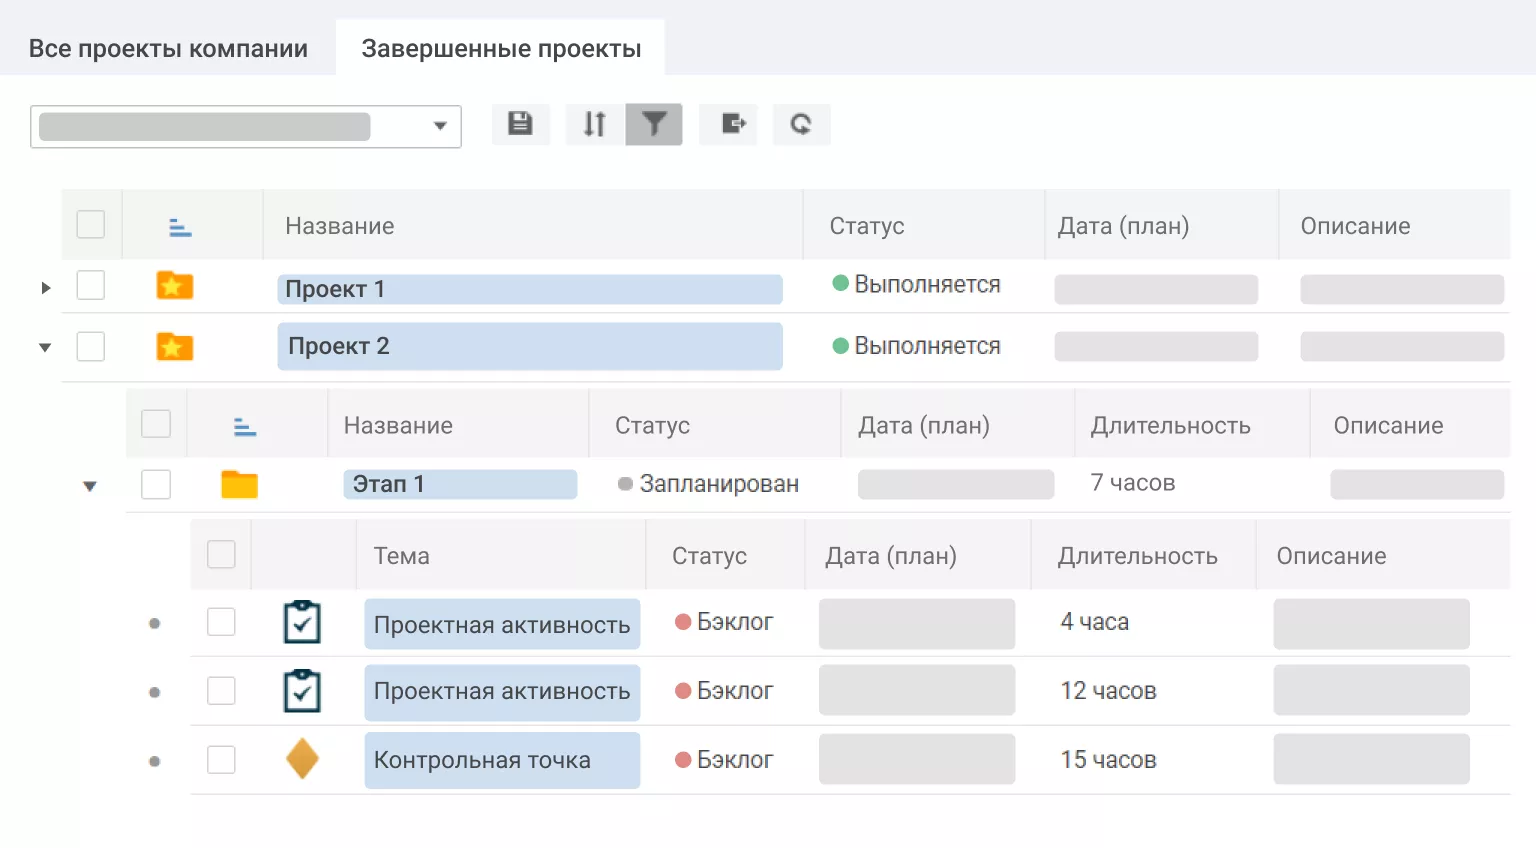Check the checkbox for Этап 1 row
The width and height of the screenshot is (1536, 848).
pos(156,484)
